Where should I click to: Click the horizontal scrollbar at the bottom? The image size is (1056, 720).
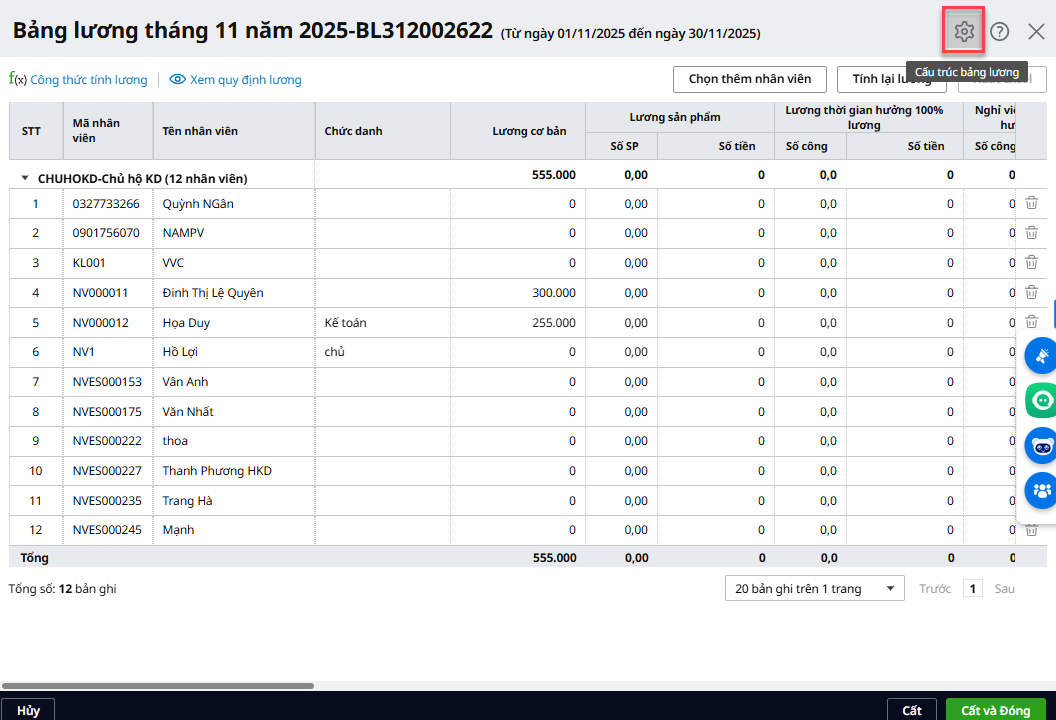158,686
